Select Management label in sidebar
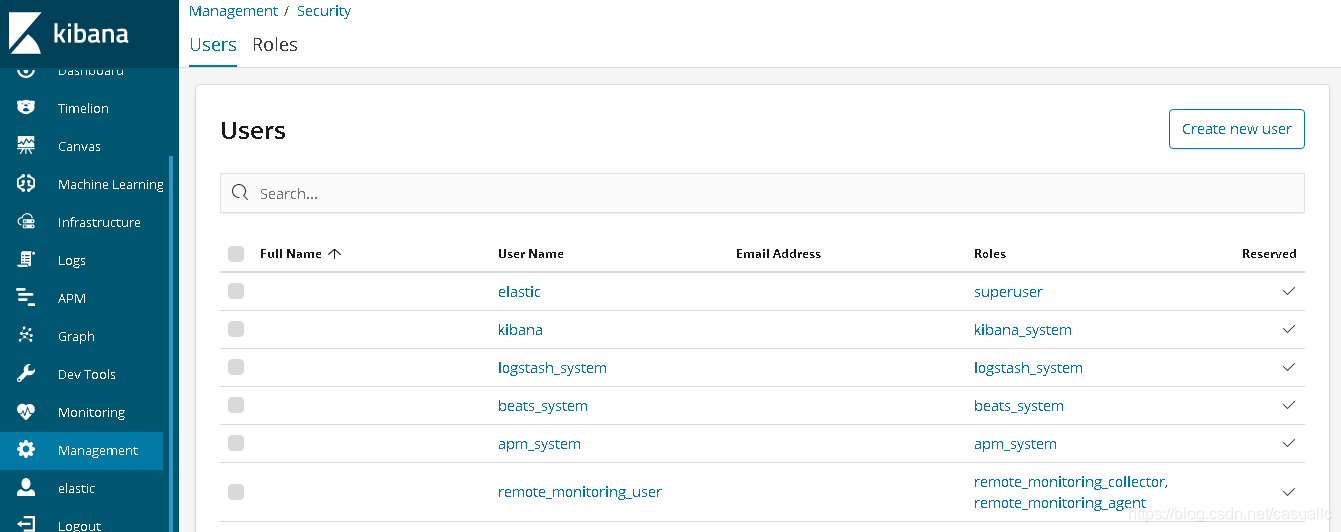Viewport: 1341px width, 532px height. [98, 450]
